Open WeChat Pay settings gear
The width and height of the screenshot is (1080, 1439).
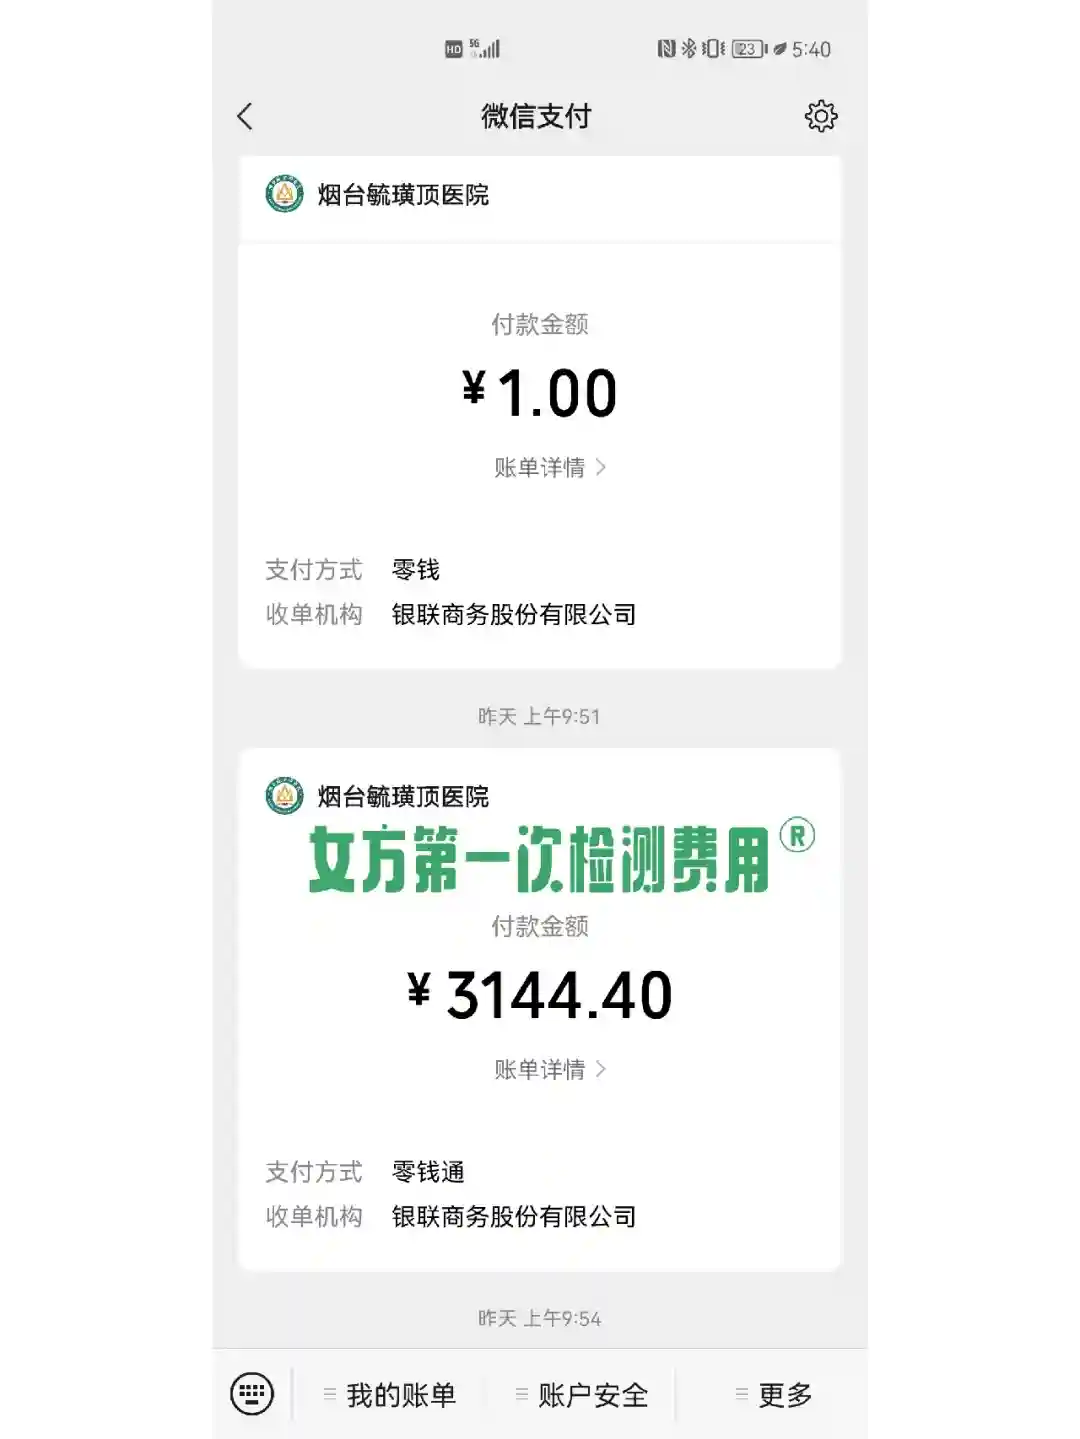coord(821,116)
